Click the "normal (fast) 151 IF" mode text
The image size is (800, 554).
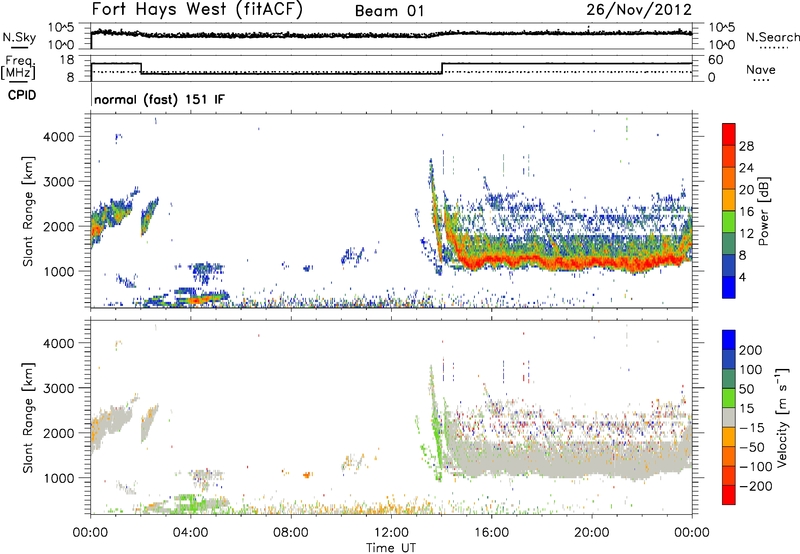click(159, 99)
